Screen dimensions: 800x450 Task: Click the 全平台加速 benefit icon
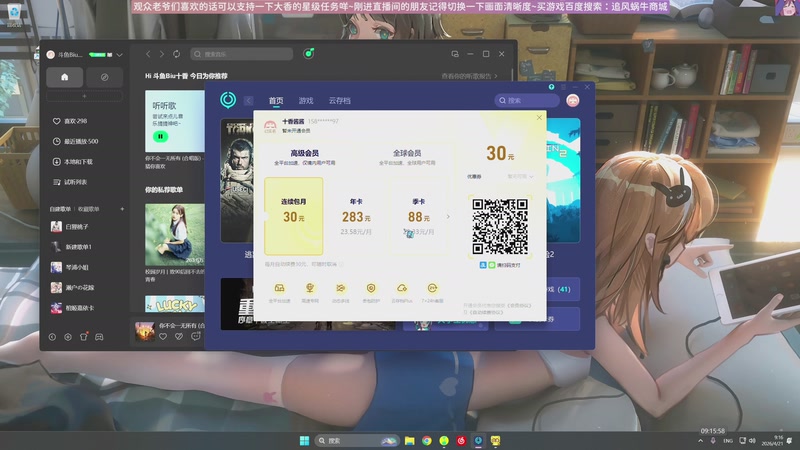tap(280, 288)
